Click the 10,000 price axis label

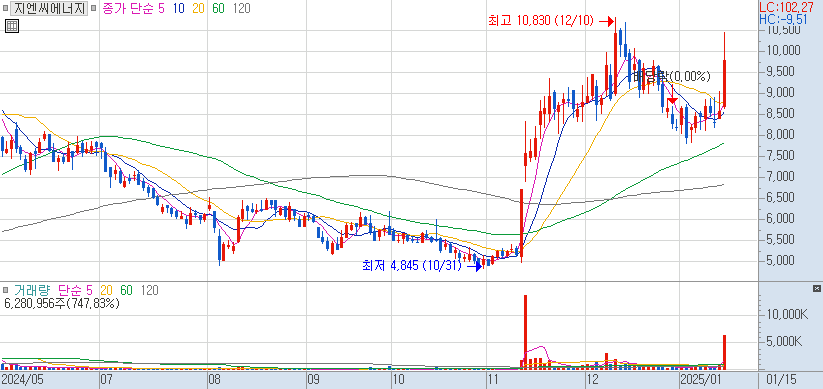pos(784,51)
